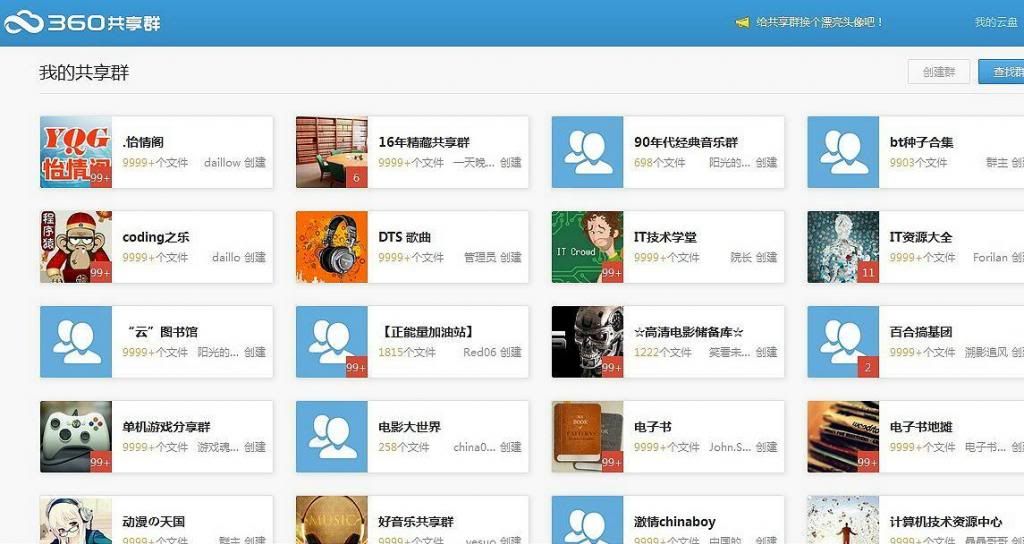Screen dimensions: 1024x544
Task: Click the 单机游戏分享群 gamepad icon
Action: [x=75, y=437]
